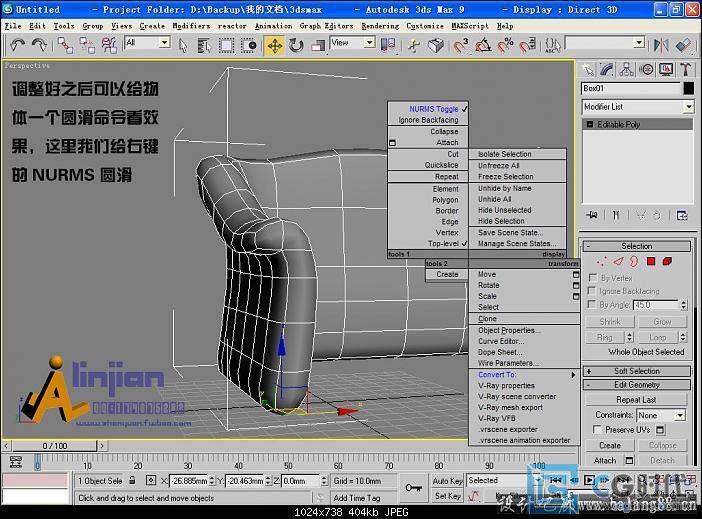
Task: Click the Grow selection button
Action: click(x=662, y=322)
